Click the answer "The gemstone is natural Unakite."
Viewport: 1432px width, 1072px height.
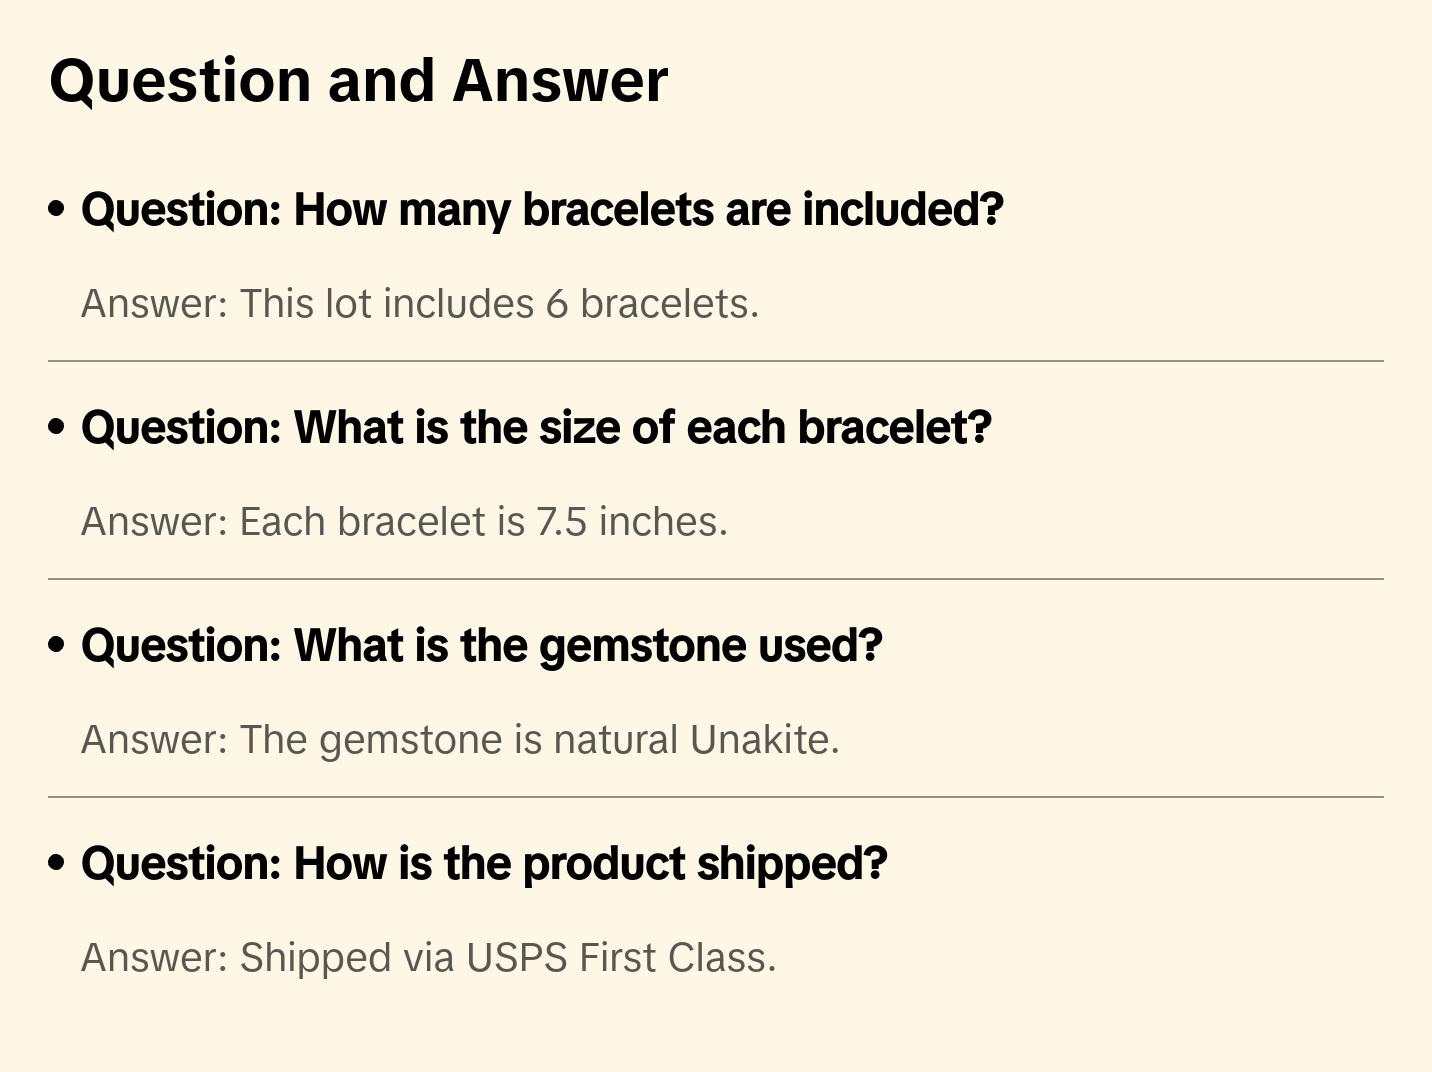click(x=460, y=740)
